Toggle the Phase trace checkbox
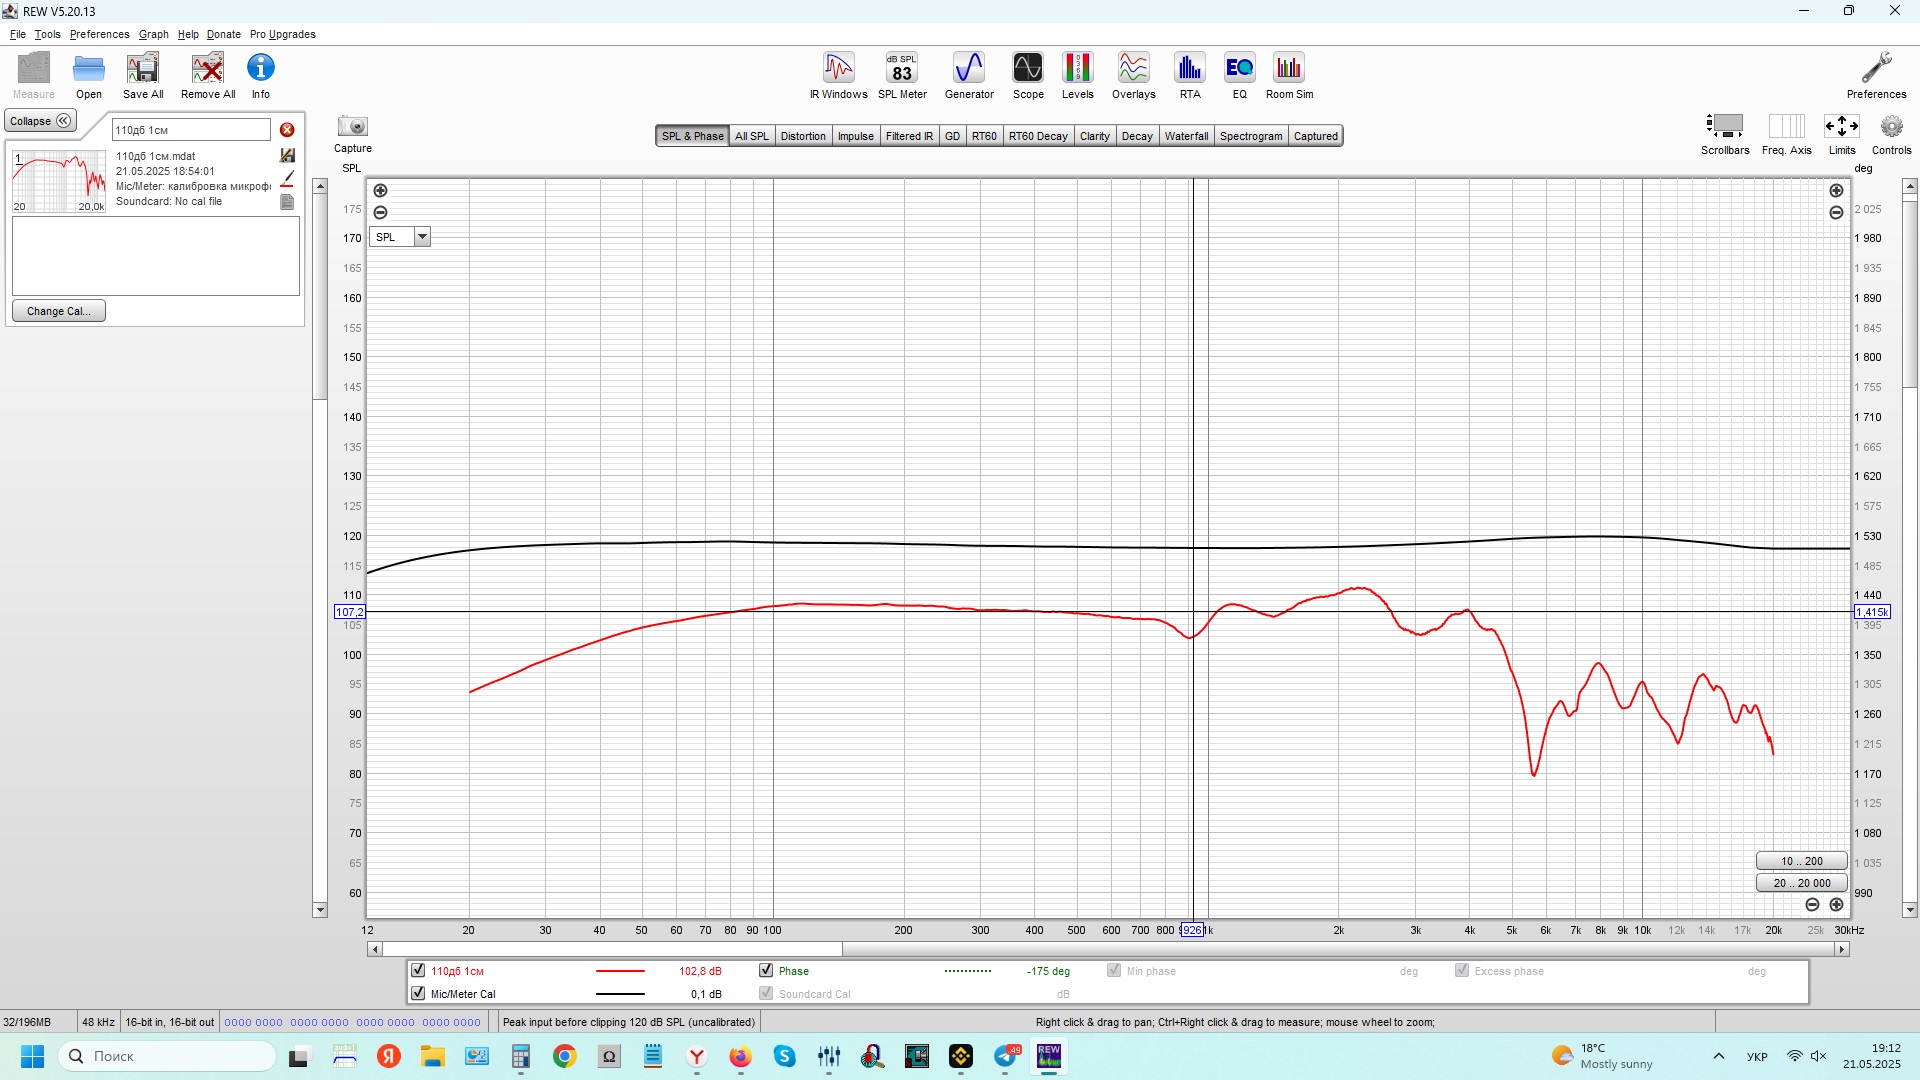 pos(766,970)
